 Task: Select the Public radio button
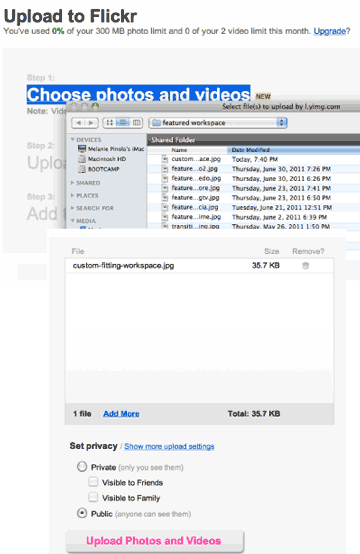coord(82,513)
